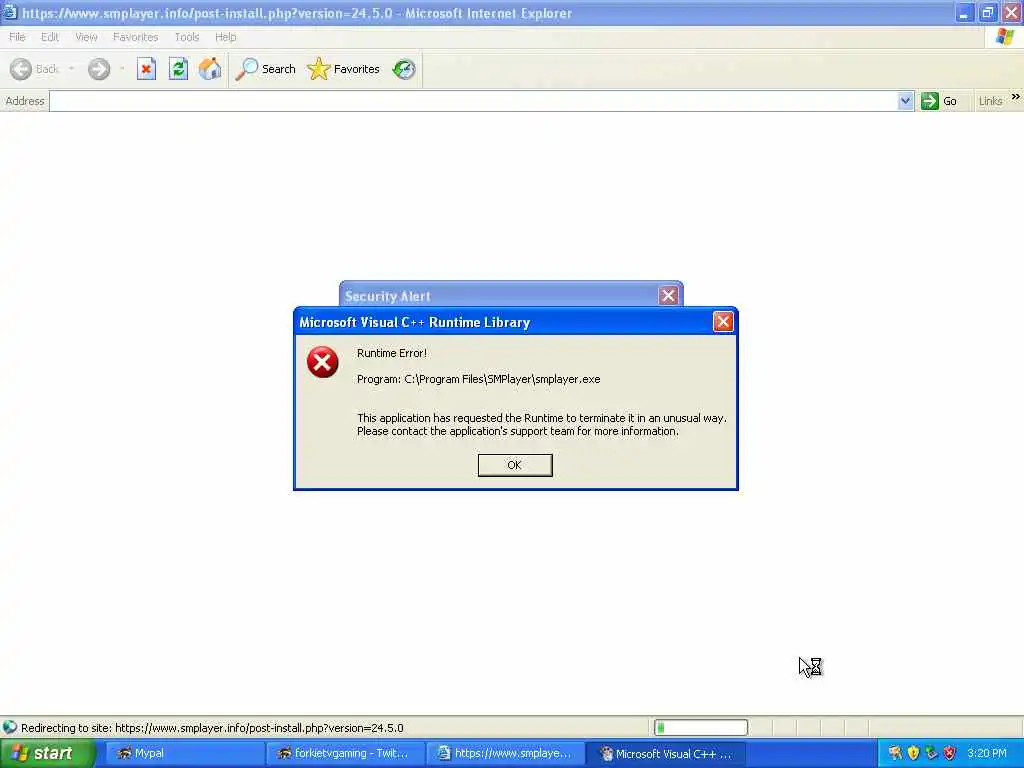Open the Help menu
Screen dimensions: 1024x768
[225, 37]
